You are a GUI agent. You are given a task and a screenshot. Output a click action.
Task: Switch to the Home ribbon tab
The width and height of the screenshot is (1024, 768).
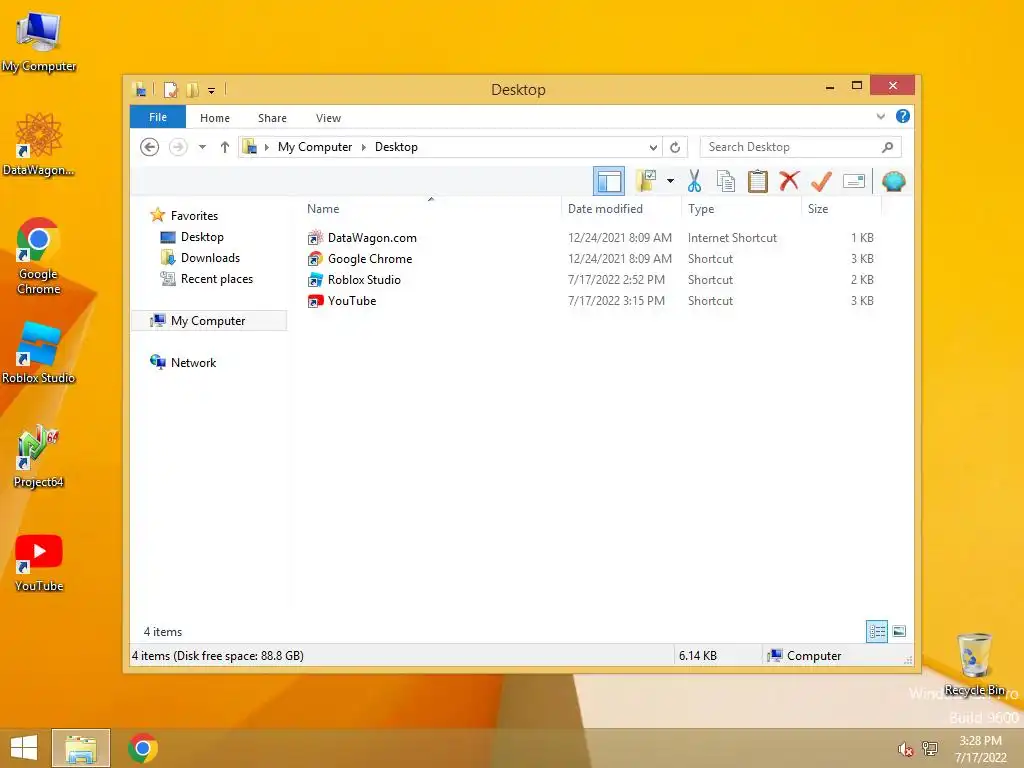pos(215,118)
